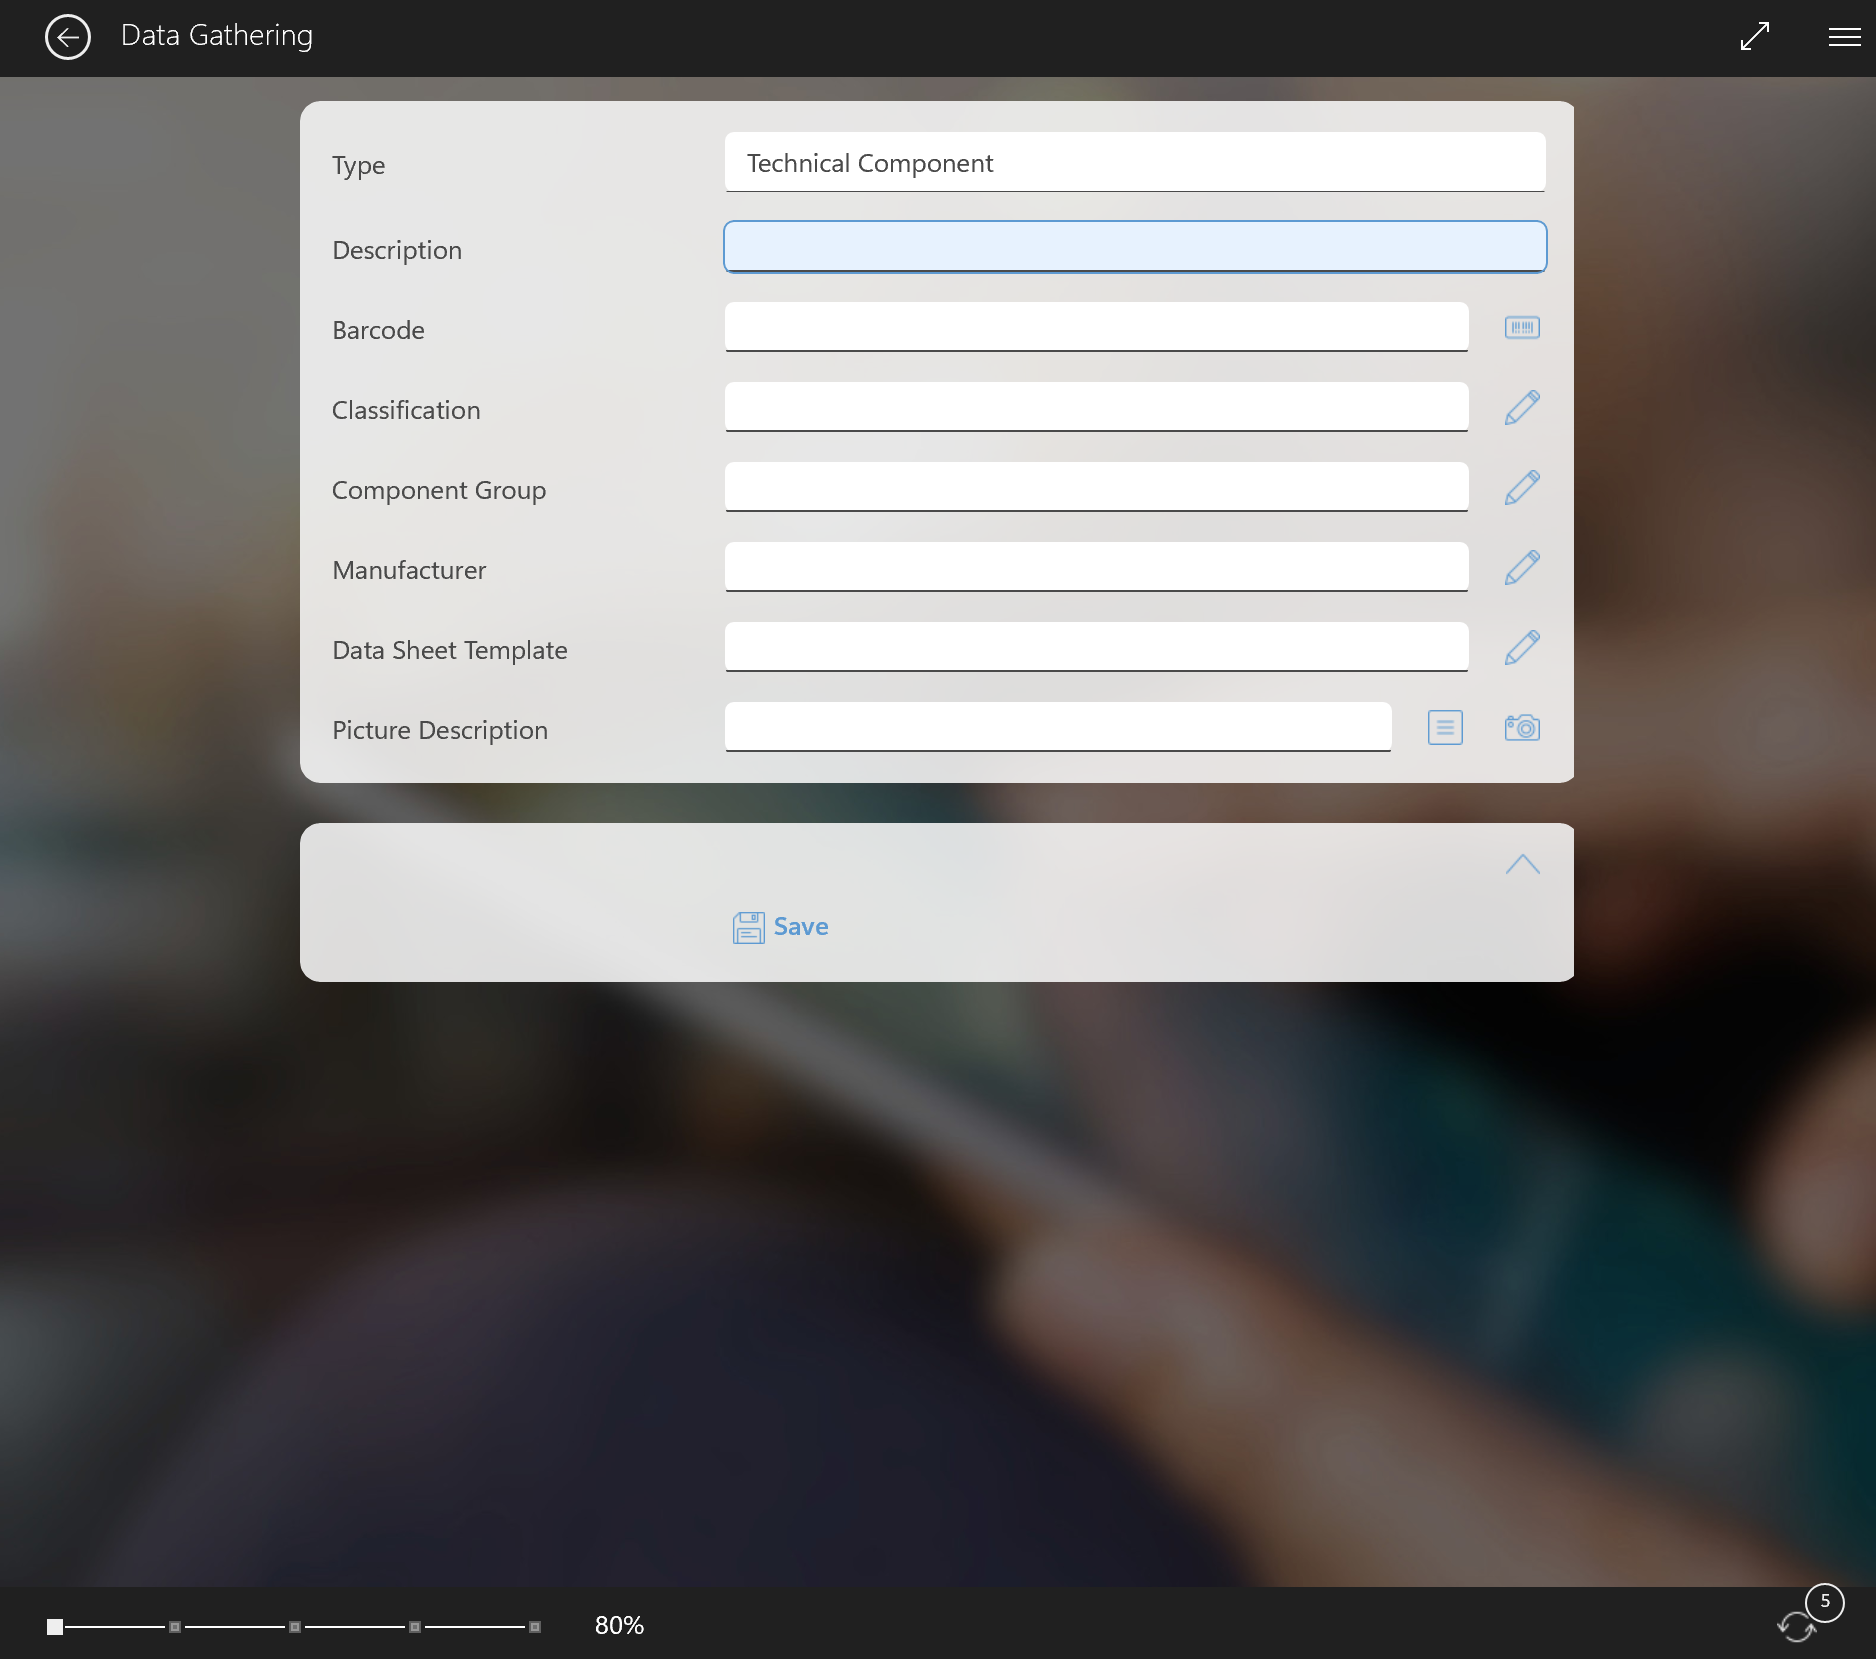Edit Manufacturer with the pencil icon
This screenshot has width=1876, height=1659.
(x=1522, y=568)
